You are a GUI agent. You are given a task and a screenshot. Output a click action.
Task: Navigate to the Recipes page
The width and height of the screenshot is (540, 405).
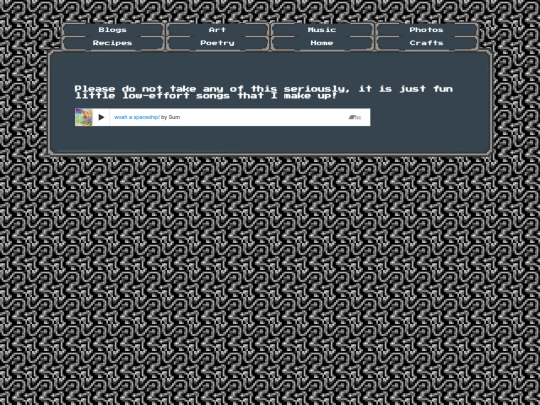(x=112, y=43)
